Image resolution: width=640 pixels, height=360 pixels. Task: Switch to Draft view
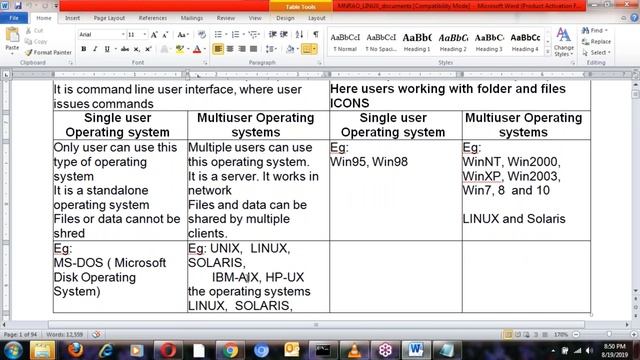click(x=545, y=334)
